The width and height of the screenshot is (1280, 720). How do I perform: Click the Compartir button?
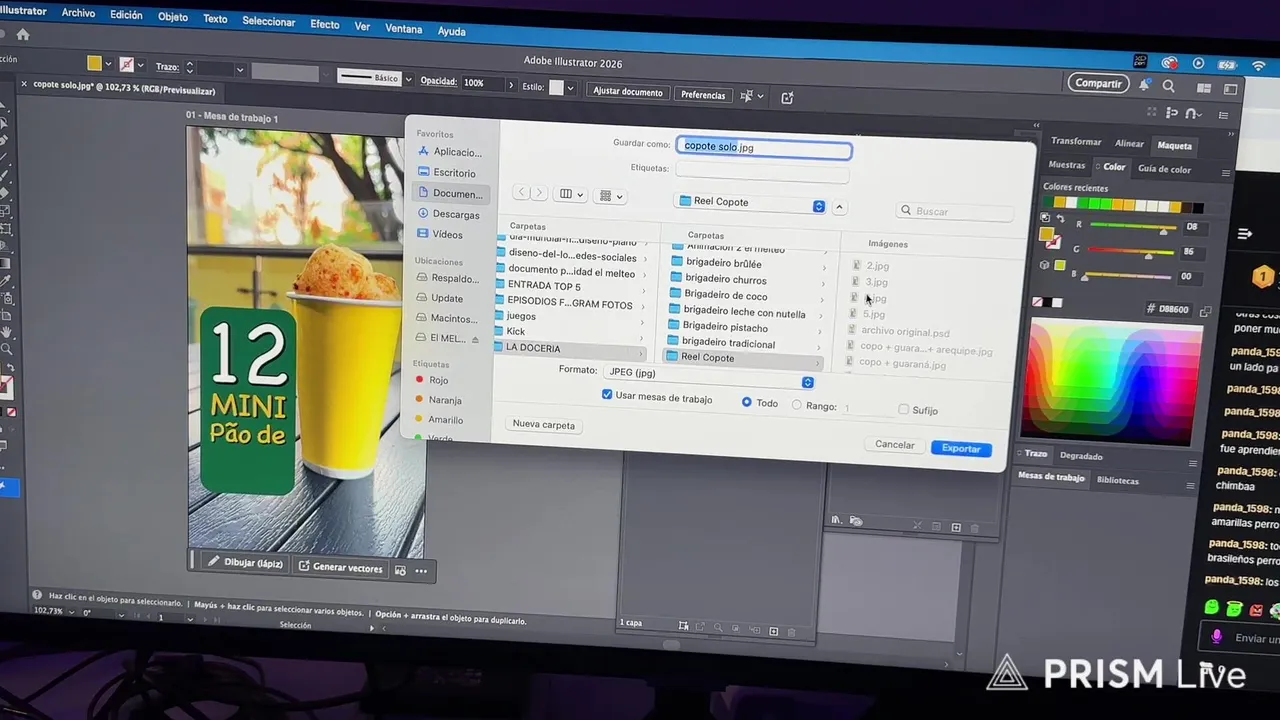pyautogui.click(x=1099, y=84)
